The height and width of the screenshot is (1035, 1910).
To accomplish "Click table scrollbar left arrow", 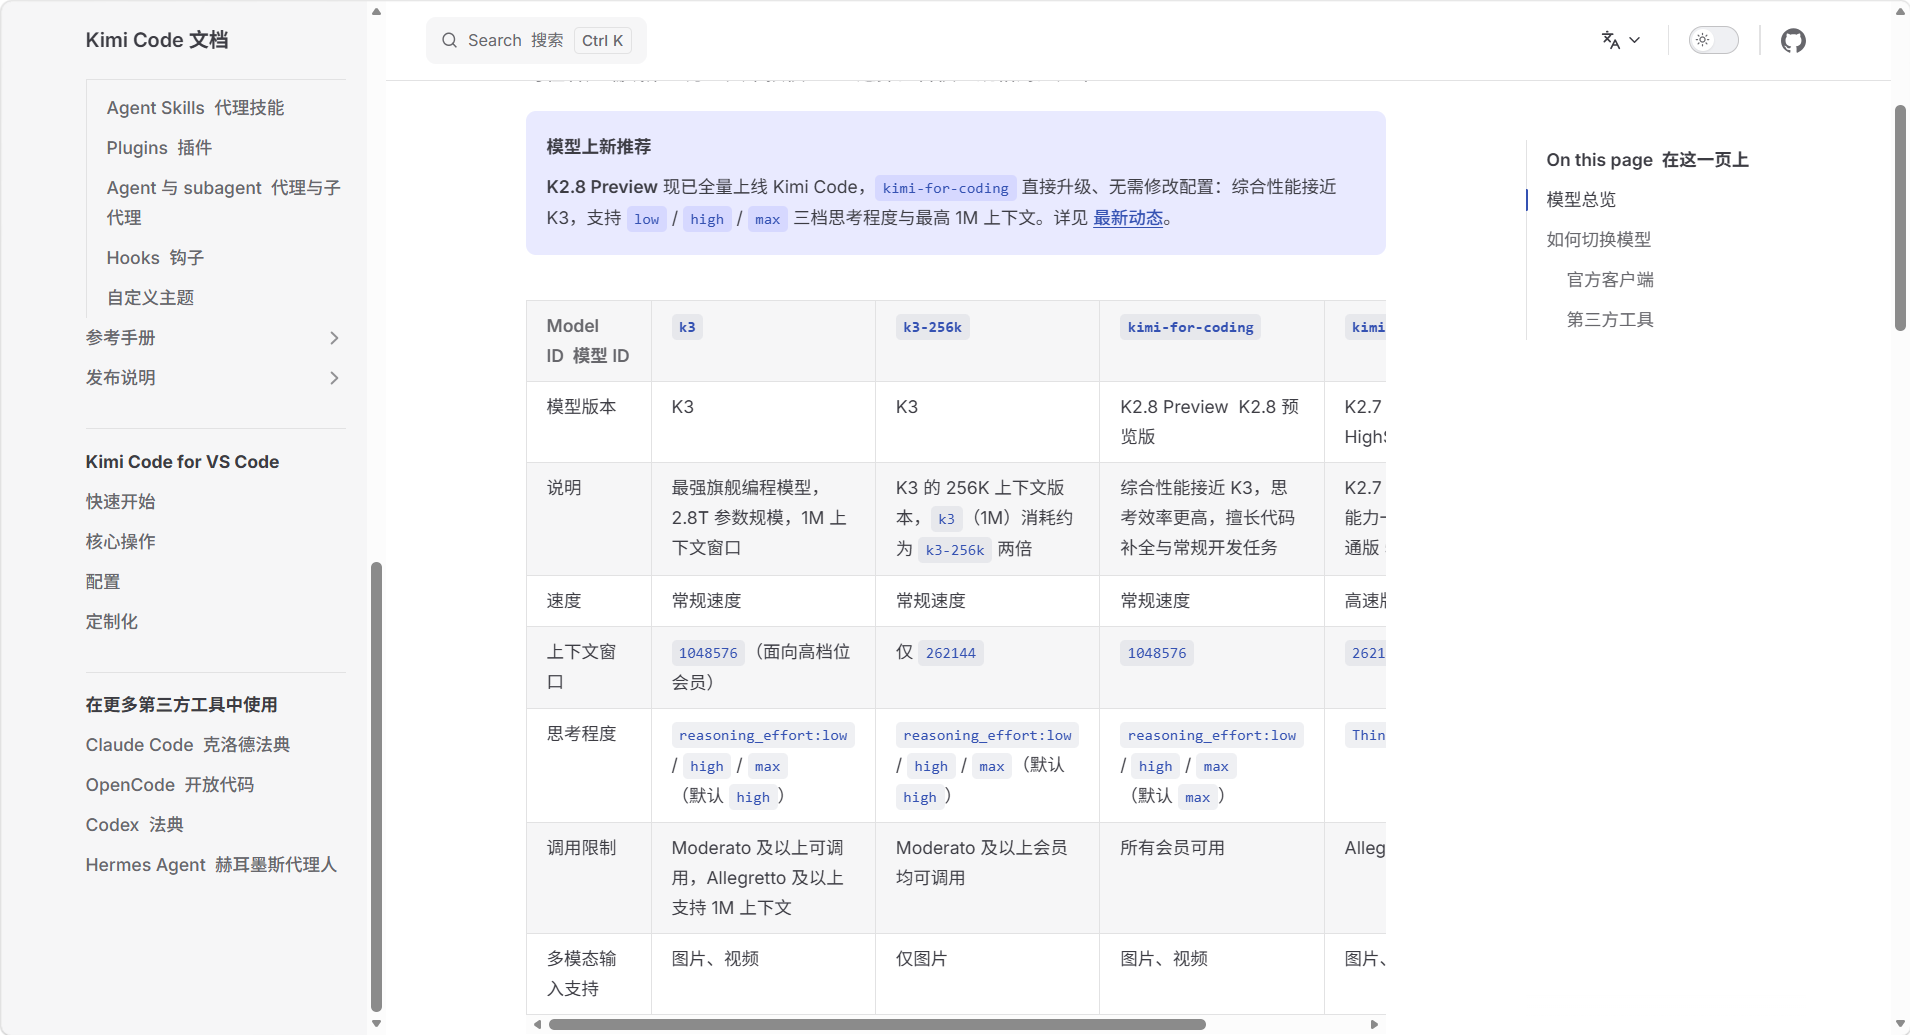I will click(538, 1024).
